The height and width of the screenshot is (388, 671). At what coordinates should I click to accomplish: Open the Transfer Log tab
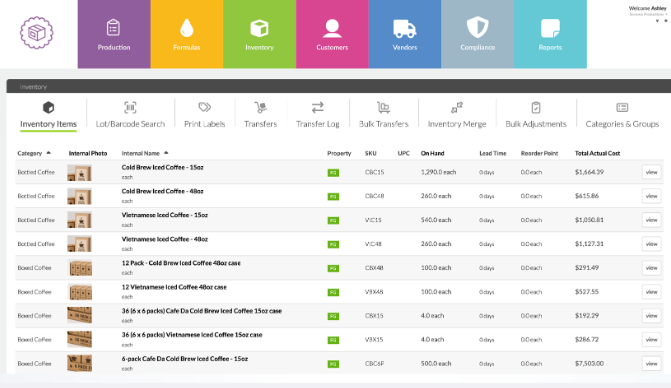point(318,116)
